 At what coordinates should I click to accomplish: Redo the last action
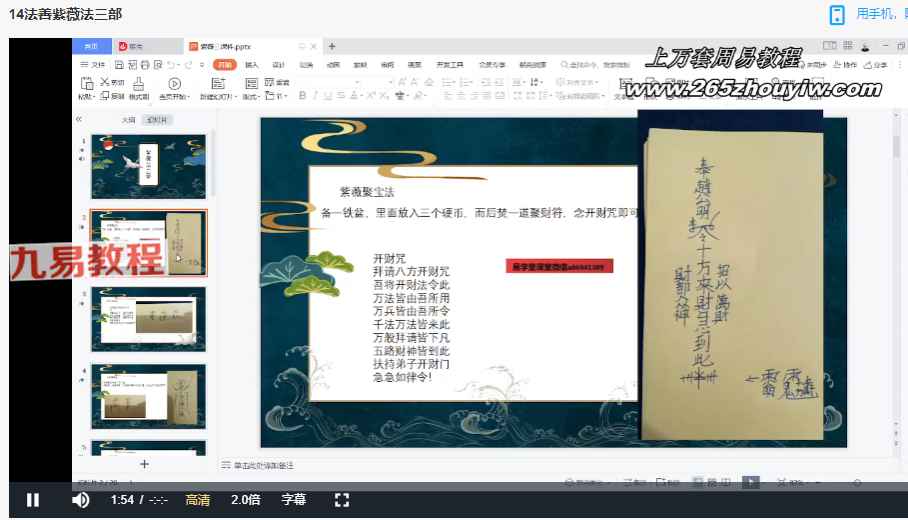tap(188, 65)
